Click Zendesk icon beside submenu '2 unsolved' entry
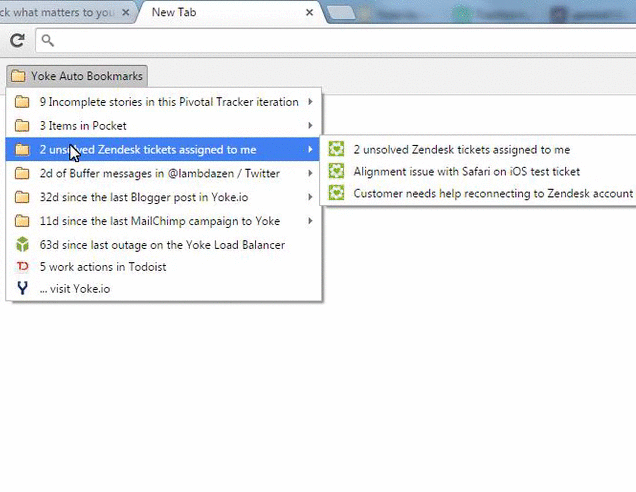 336,149
